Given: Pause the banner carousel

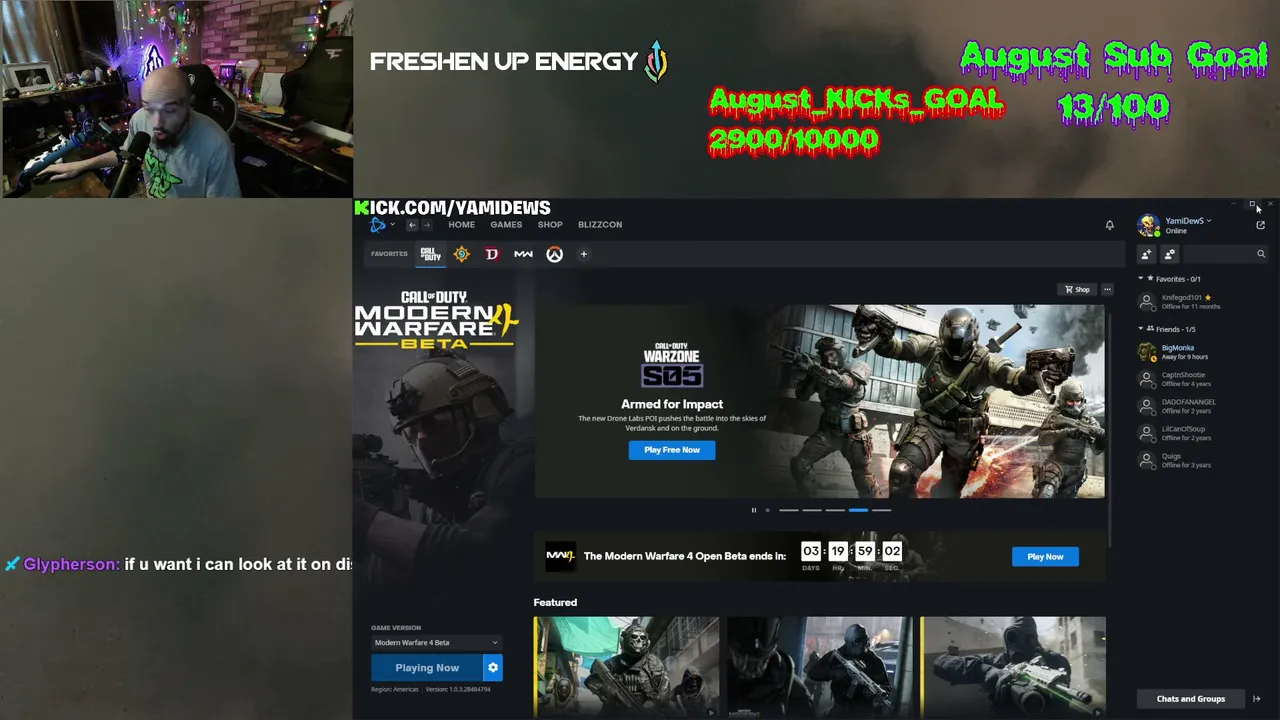Looking at the screenshot, I should [x=754, y=510].
